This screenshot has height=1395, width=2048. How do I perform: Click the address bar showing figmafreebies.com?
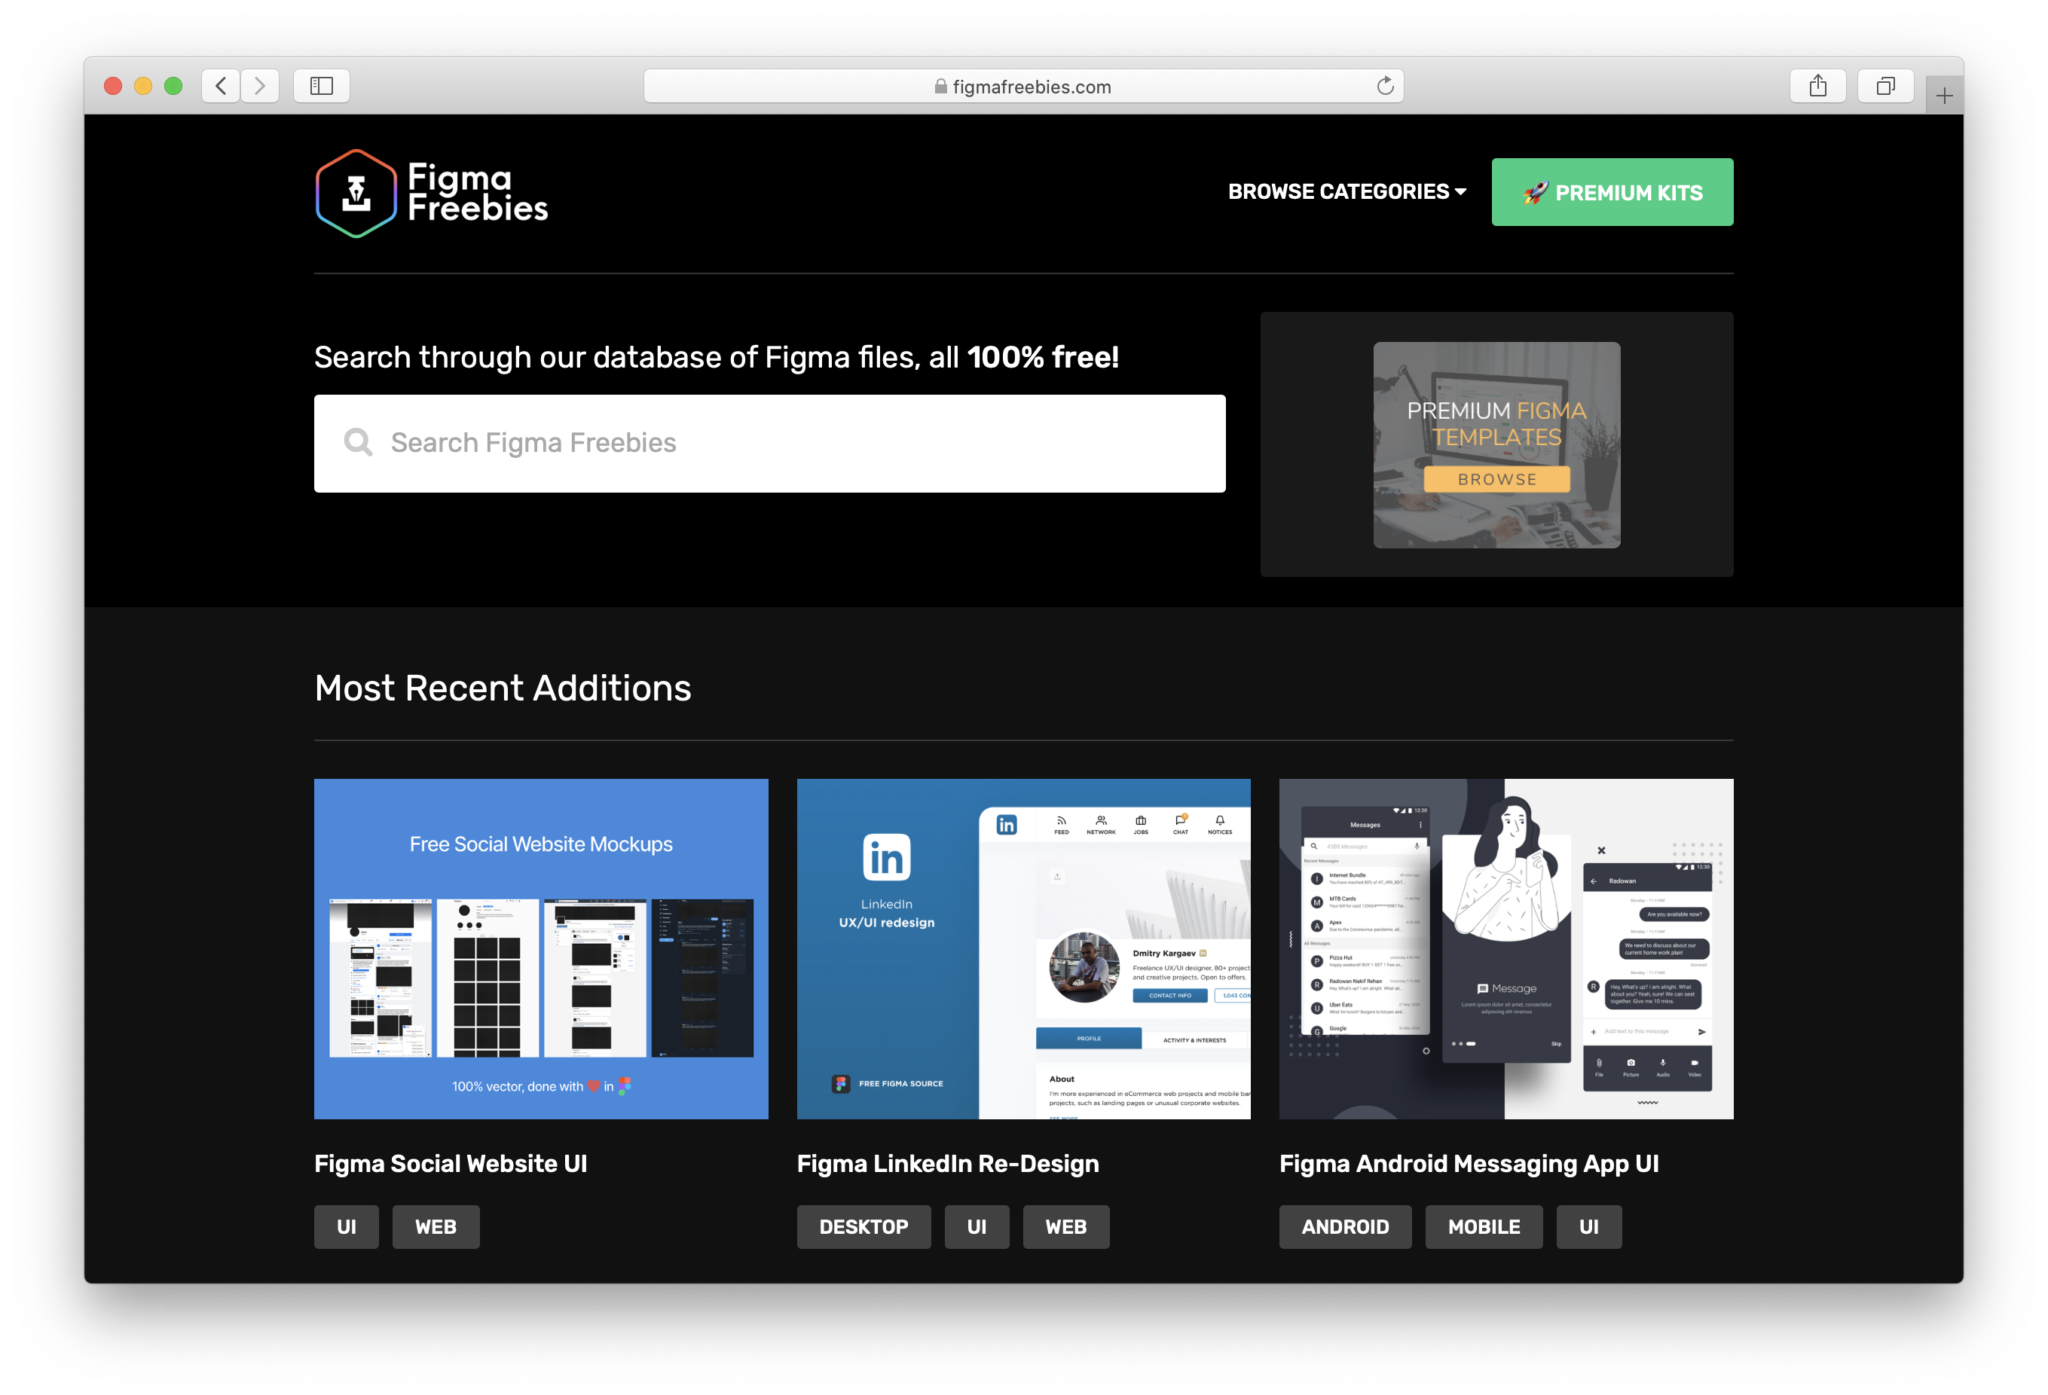click(1023, 86)
